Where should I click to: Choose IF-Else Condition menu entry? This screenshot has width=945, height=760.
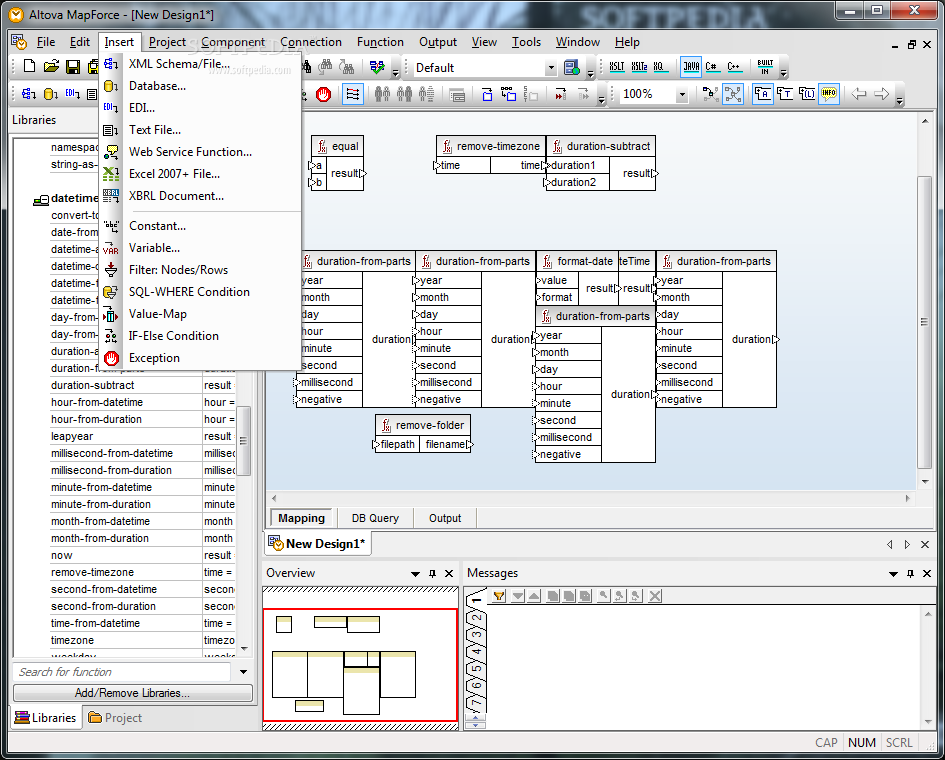[x=201, y=336]
